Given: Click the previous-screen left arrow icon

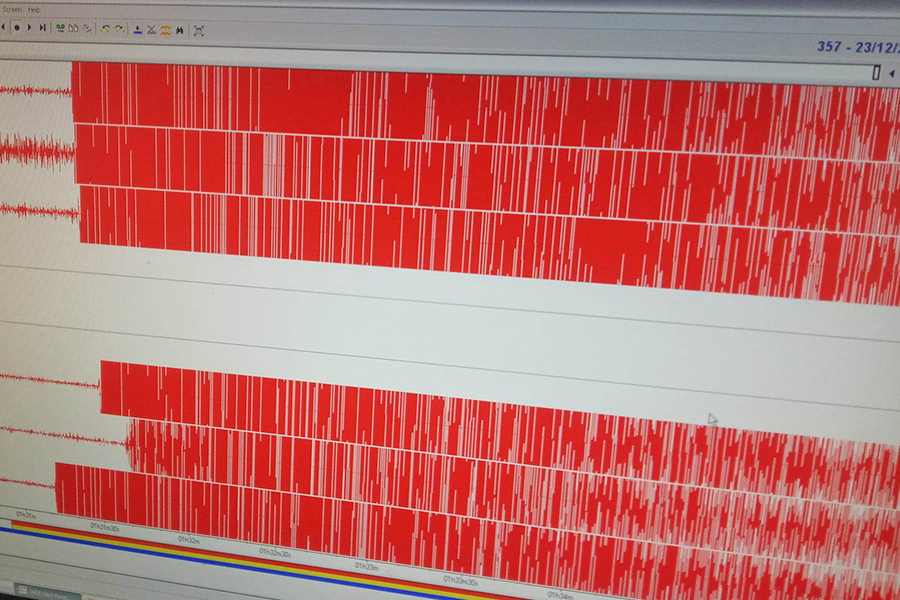Looking at the screenshot, I should coord(3,29).
